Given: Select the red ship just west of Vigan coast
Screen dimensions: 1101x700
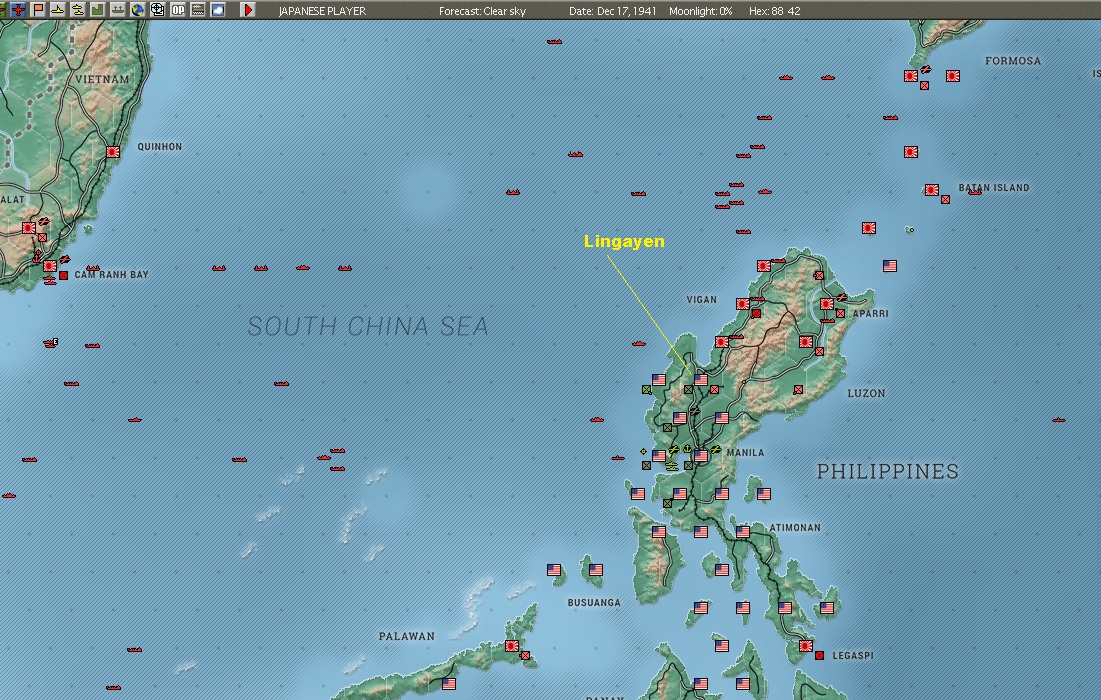Looking at the screenshot, I should (638, 343).
